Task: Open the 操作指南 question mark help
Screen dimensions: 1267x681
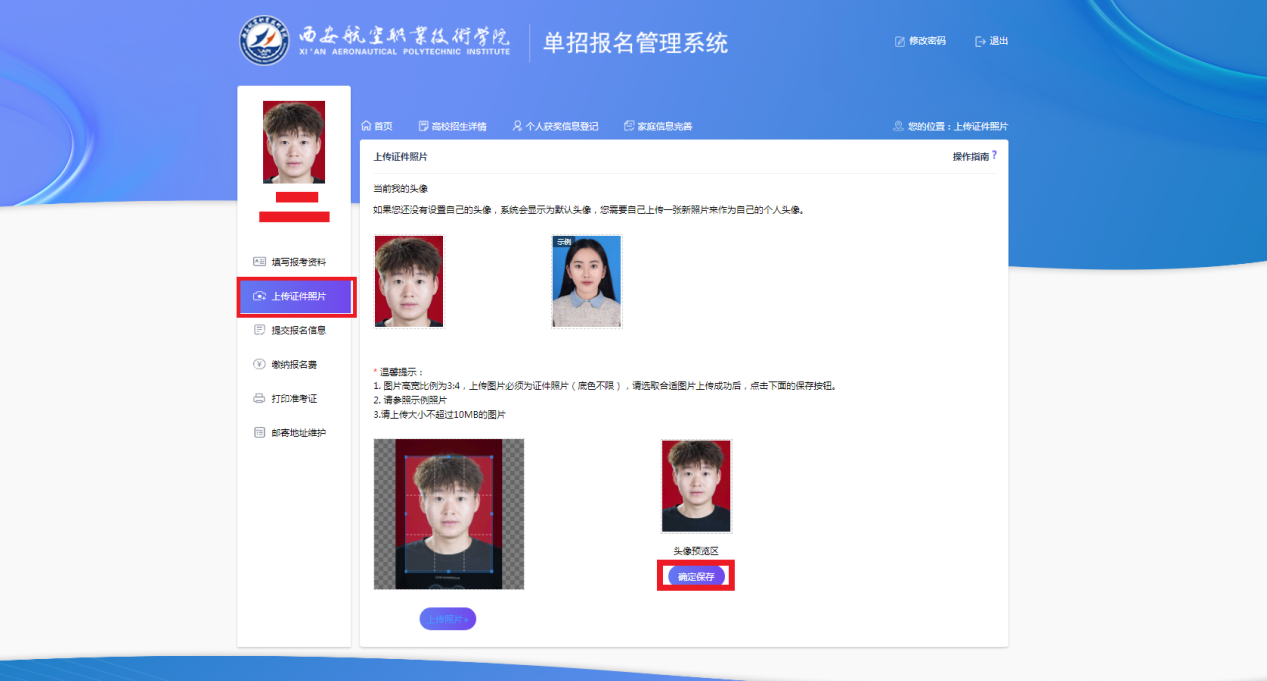Action: coord(994,156)
